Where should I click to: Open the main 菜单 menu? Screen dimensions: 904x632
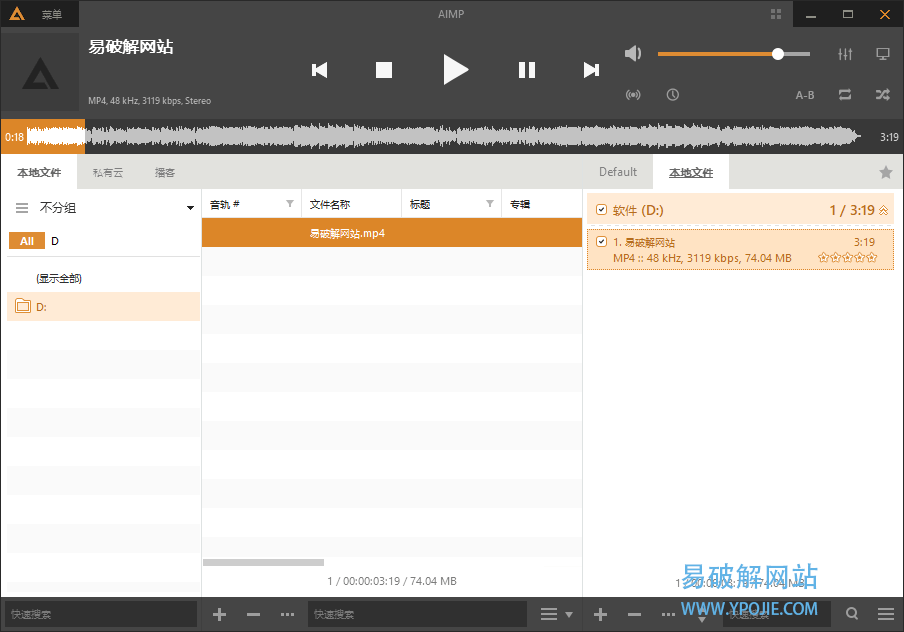(x=51, y=14)
